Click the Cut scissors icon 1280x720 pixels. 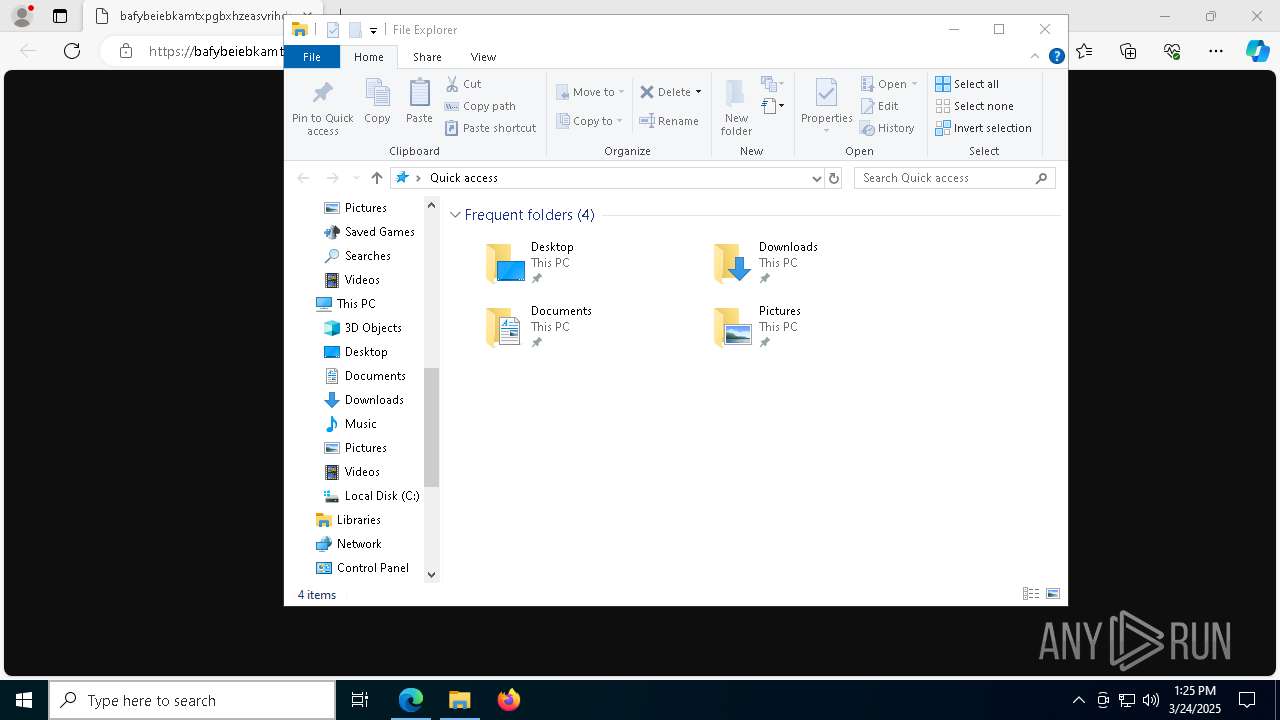(452, 84)
